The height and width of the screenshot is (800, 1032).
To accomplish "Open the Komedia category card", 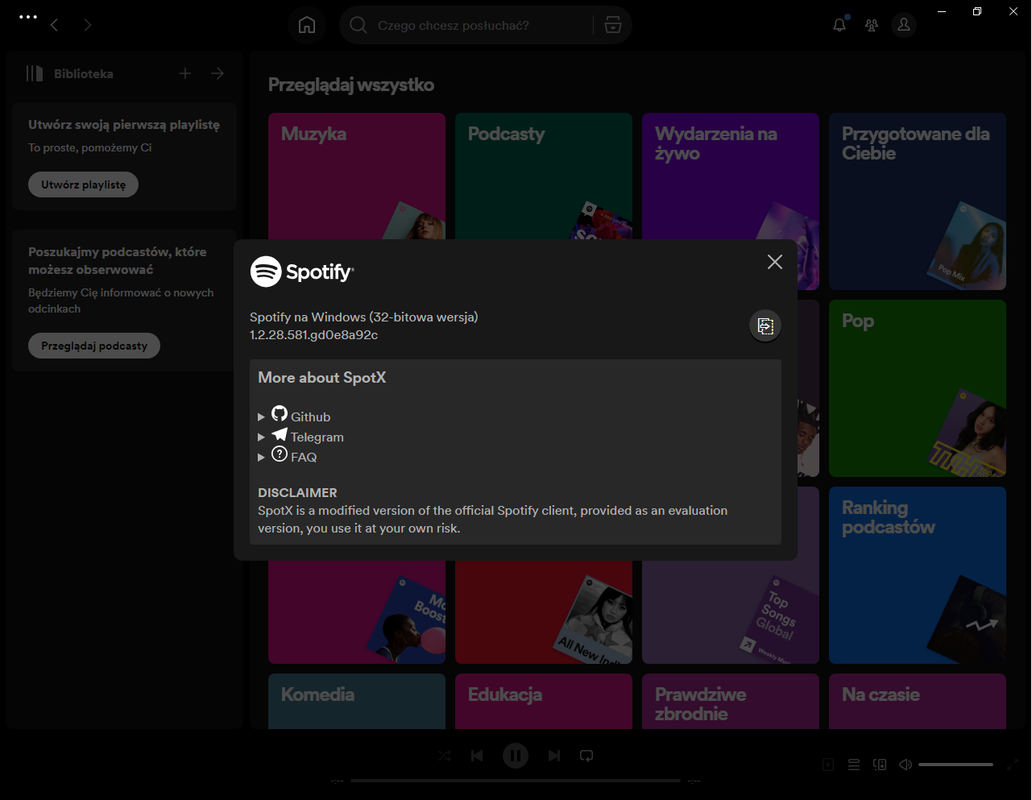I will (356, 701).
